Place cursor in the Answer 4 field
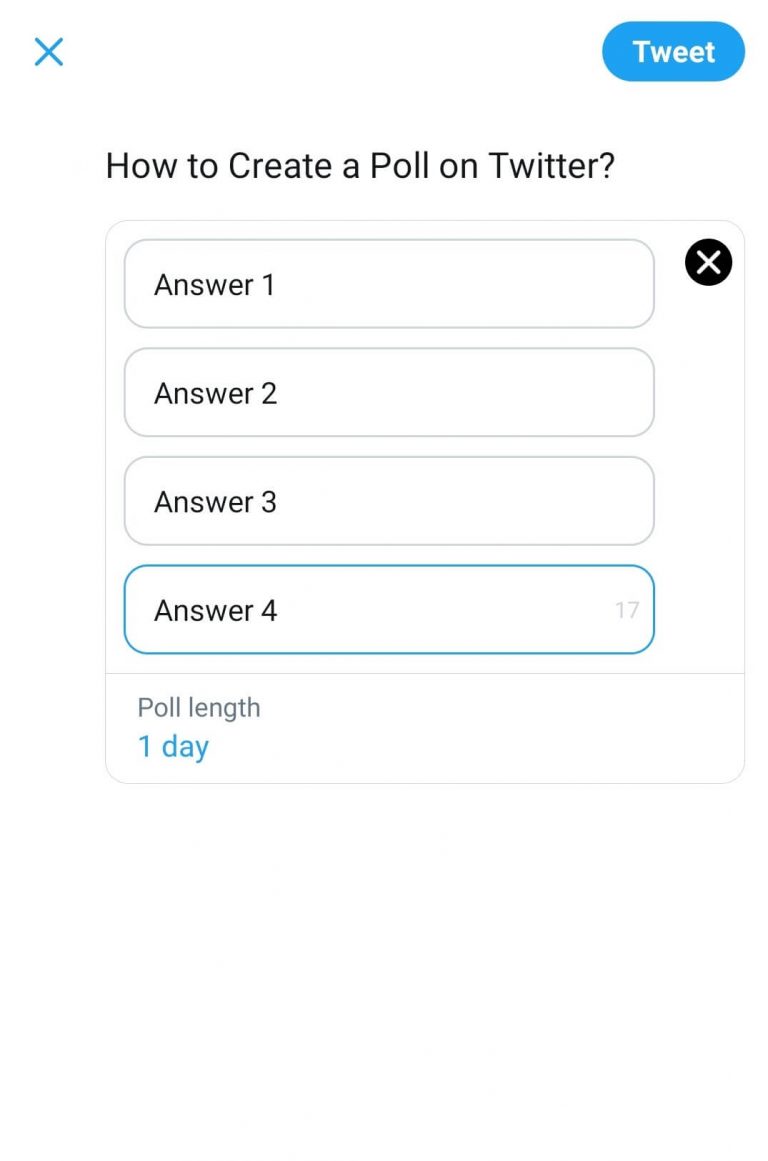Screen dimensions: 768x1161 click(x=389, y=609)
